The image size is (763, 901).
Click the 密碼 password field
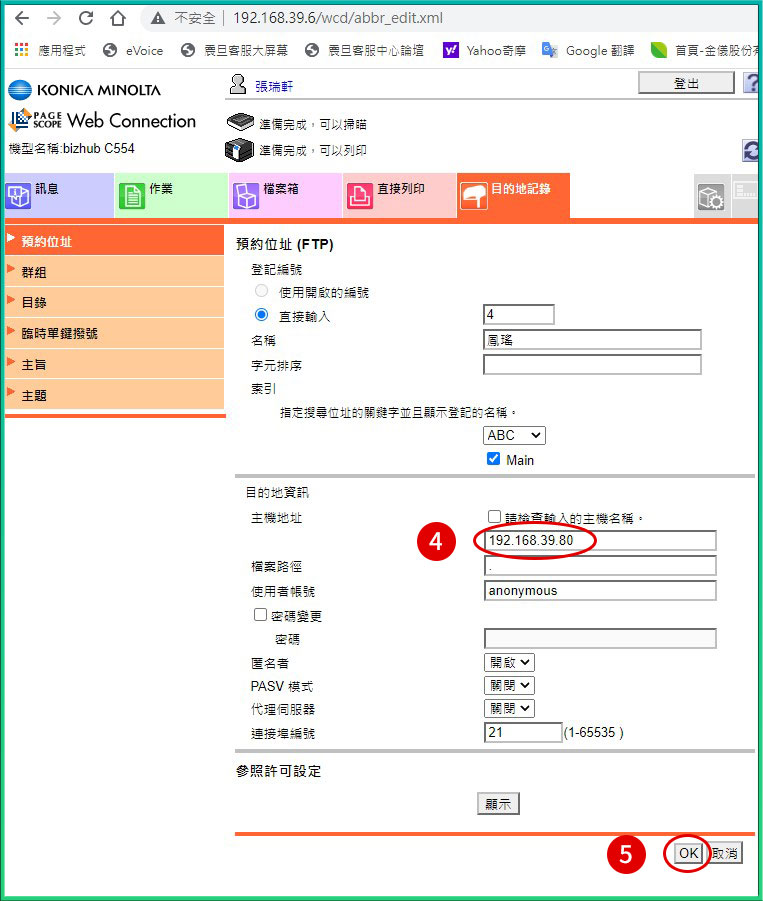coord(600,638)
